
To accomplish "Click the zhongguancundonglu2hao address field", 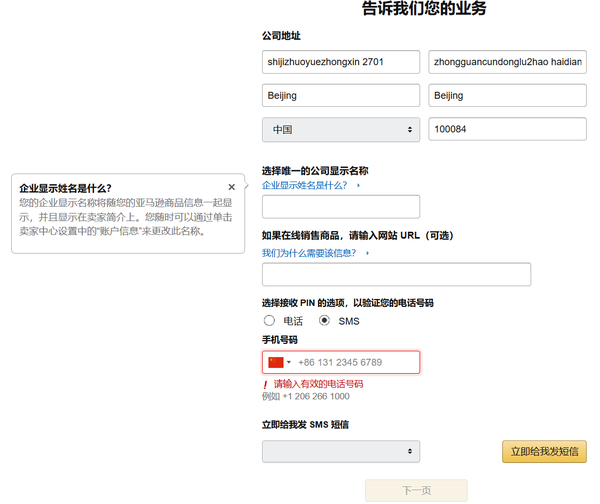I will point(507,62).
